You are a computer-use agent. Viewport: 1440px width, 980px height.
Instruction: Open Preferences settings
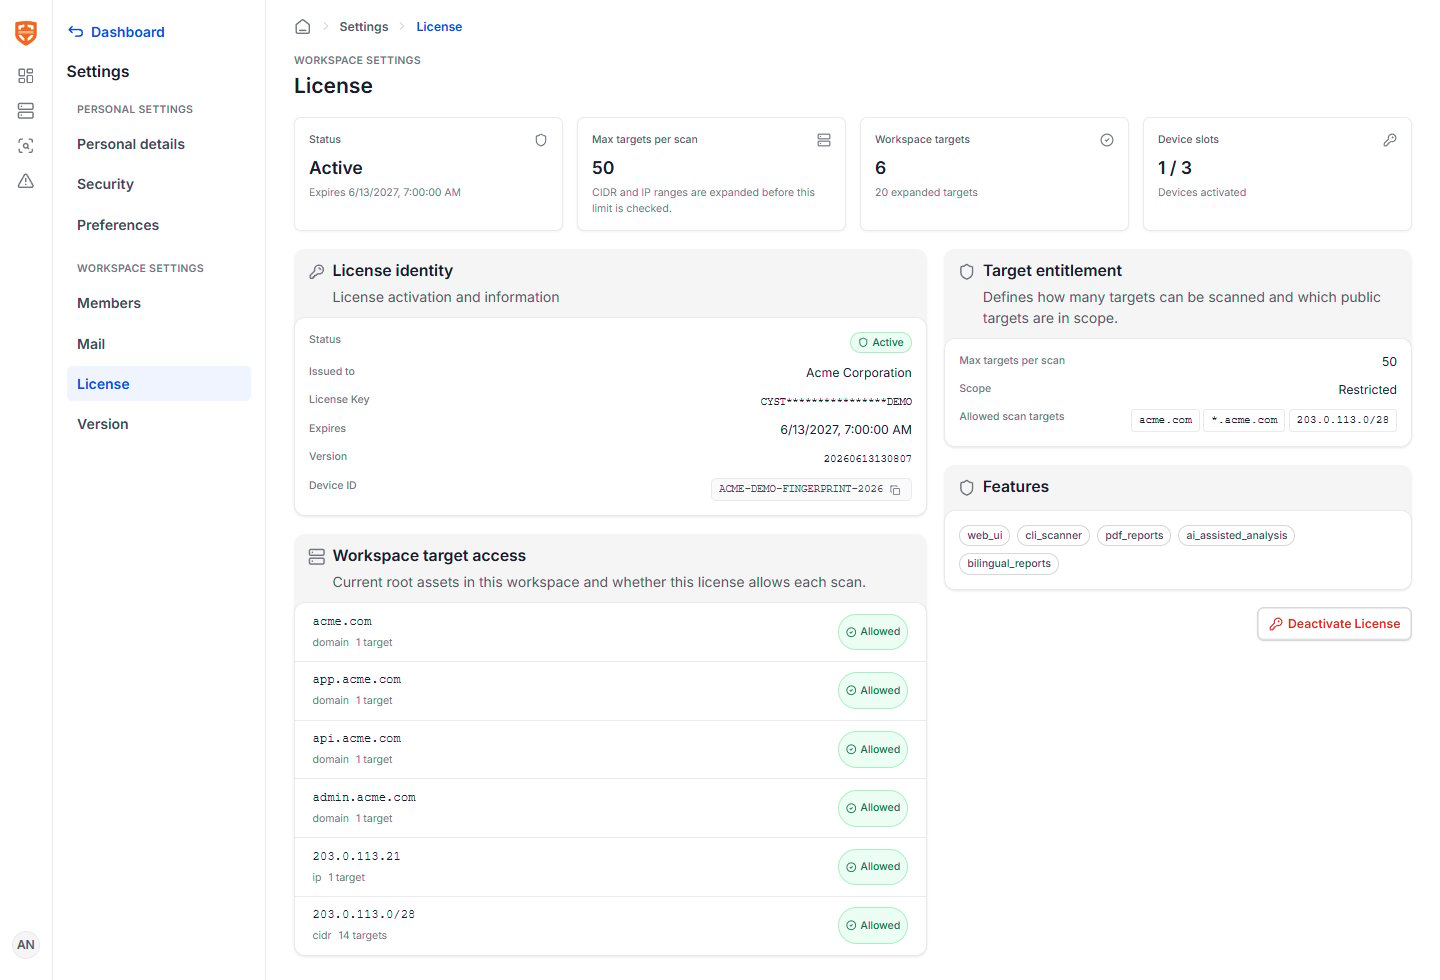click(x=118, y=225)
